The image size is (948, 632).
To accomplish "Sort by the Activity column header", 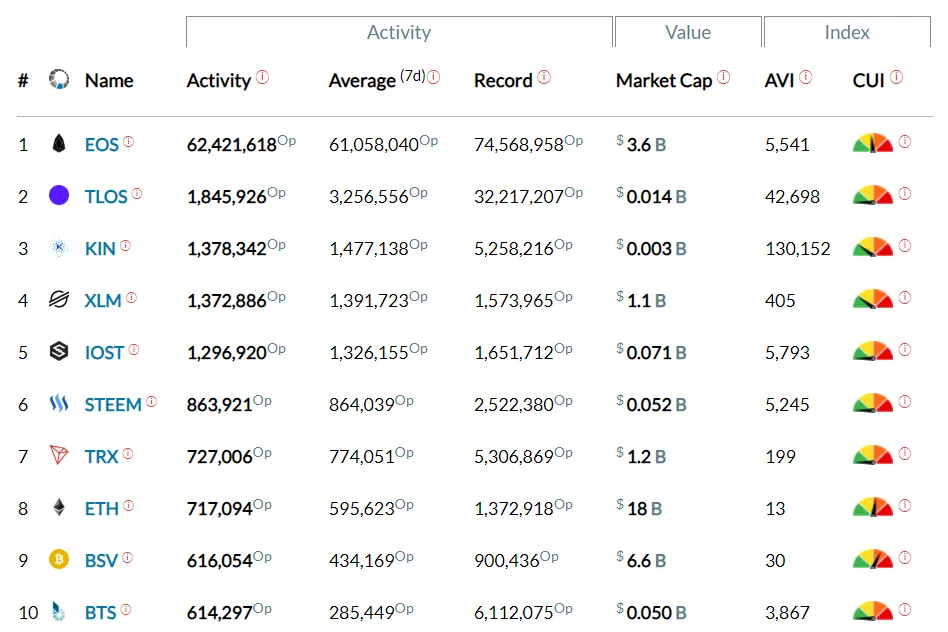I will (218, 80).
